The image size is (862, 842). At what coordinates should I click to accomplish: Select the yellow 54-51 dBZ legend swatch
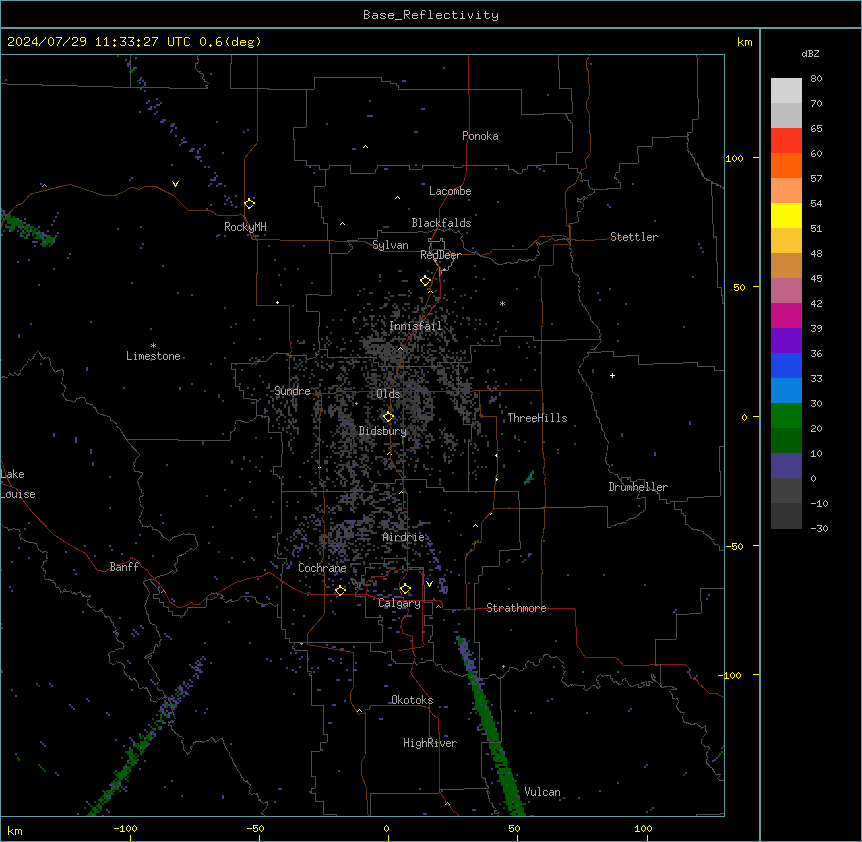786,215
